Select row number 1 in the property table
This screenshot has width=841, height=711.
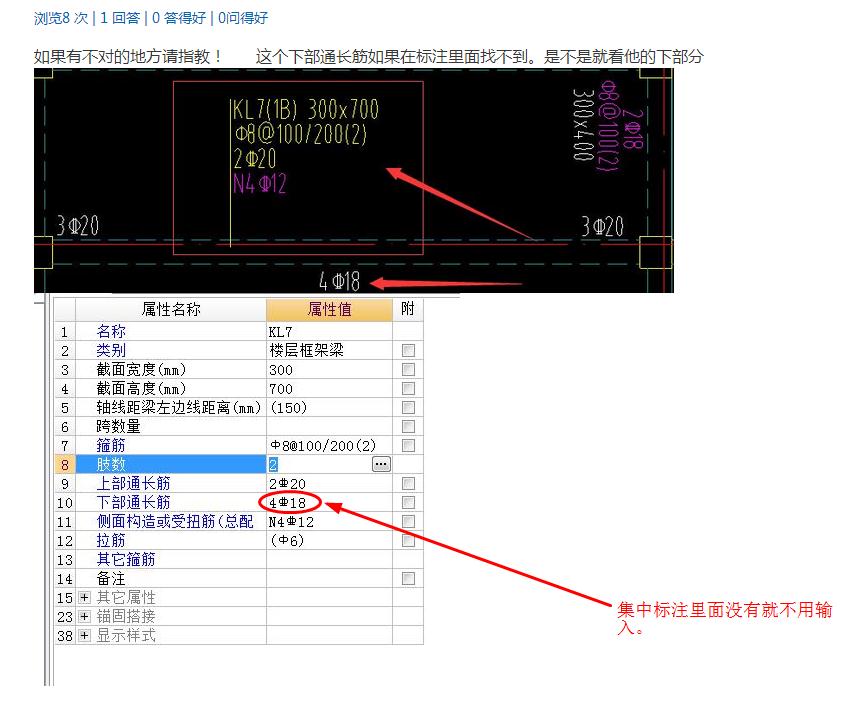click(64, 332)
